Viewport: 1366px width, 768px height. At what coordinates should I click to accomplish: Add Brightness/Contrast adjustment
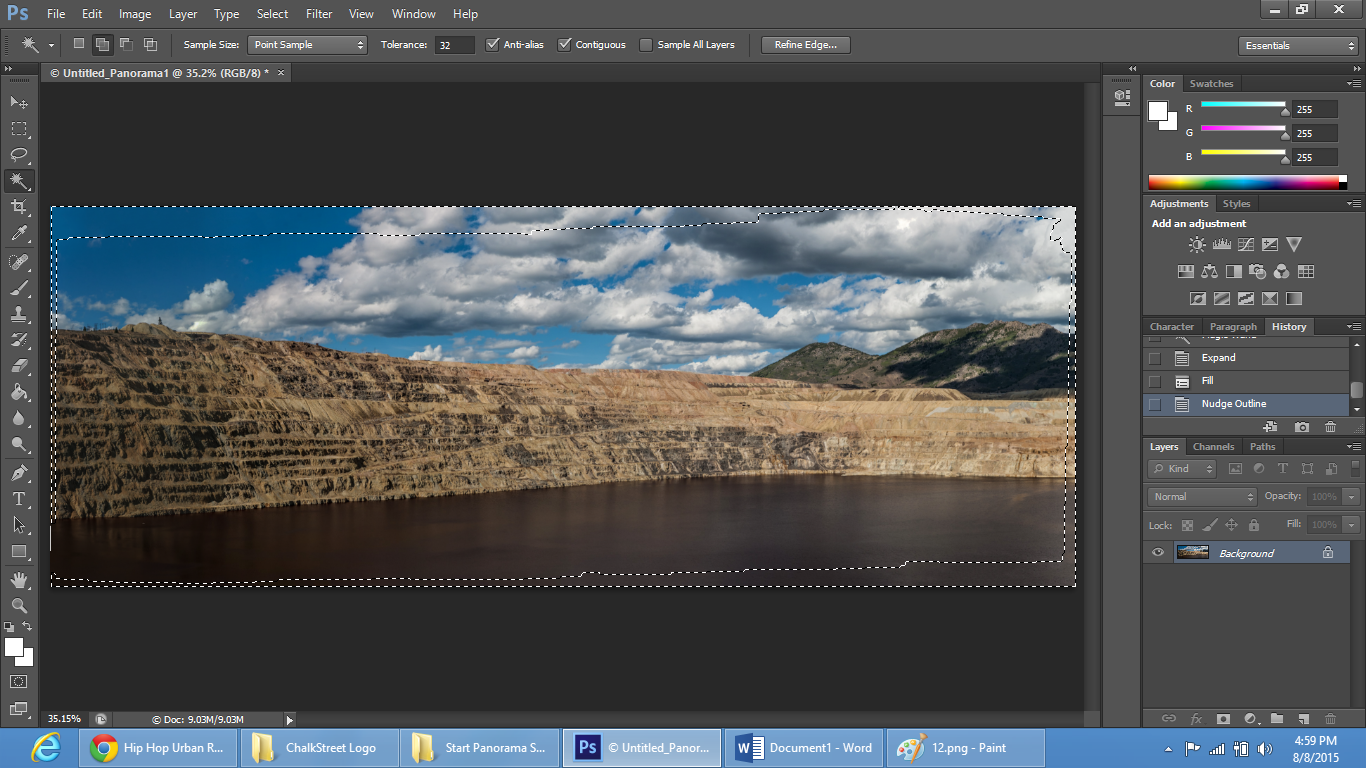(x=1197, y=244)
